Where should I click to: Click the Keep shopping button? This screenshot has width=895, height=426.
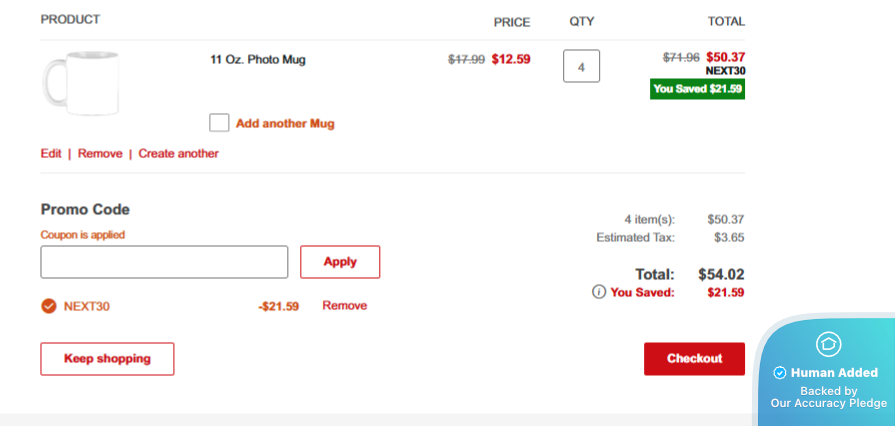point(107,359)
